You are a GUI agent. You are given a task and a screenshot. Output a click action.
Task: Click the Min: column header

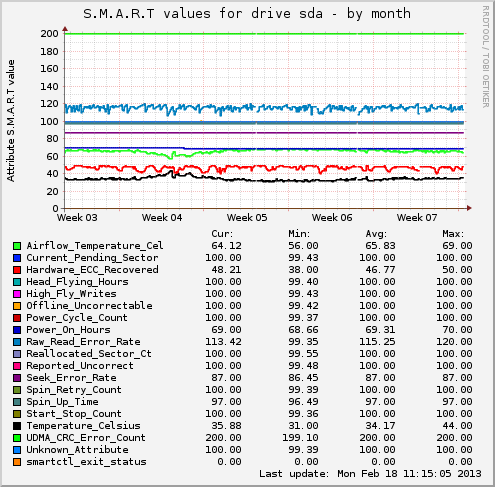[x=299, y=234]
